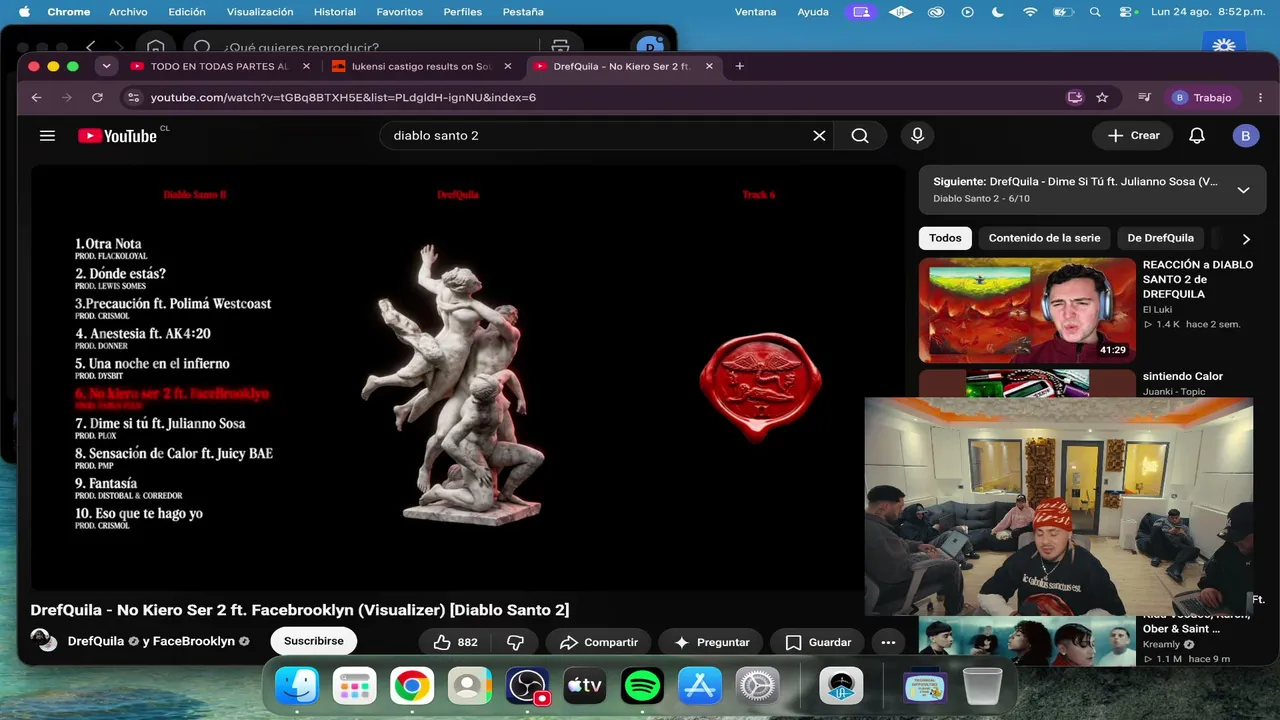Open the Historial menu
The height and width of the screenshot is (720, 1280).
click(x=335, y=12)
